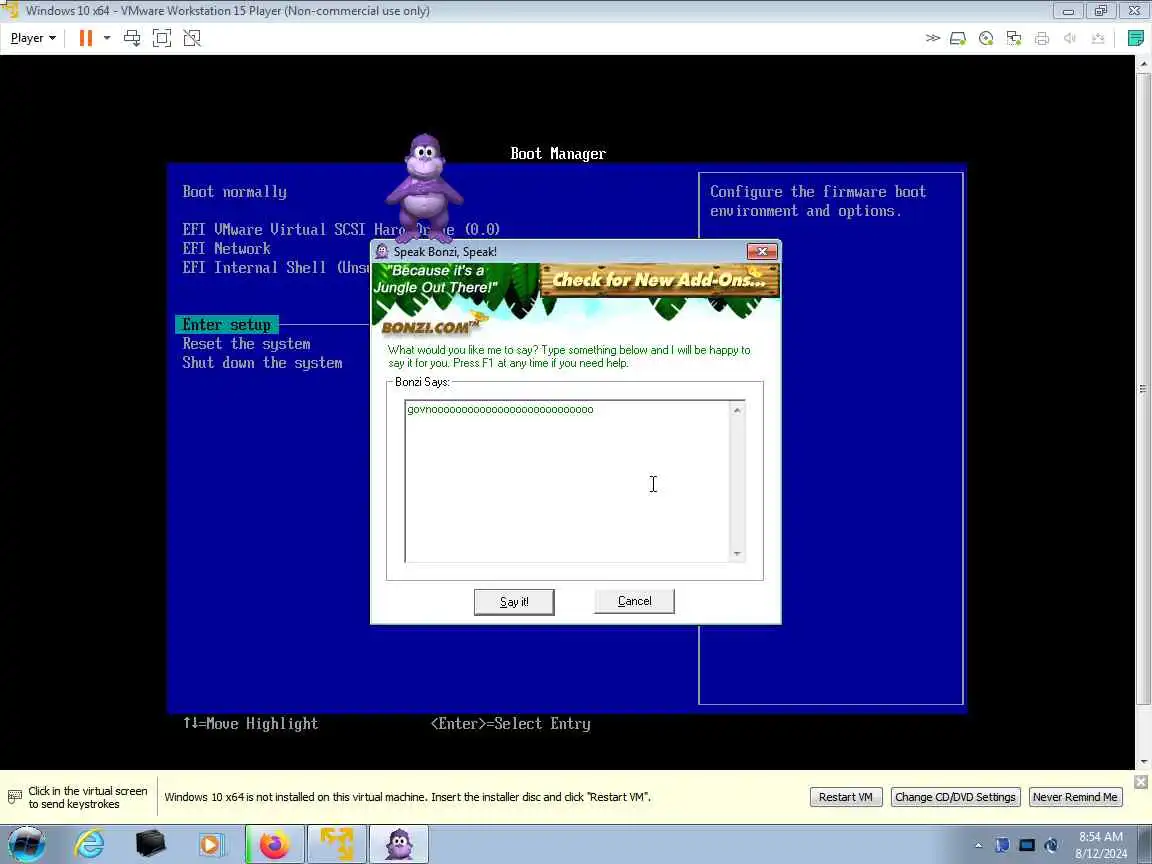Switch to BonziBuddy taskbar button

(x=399, y=844)
